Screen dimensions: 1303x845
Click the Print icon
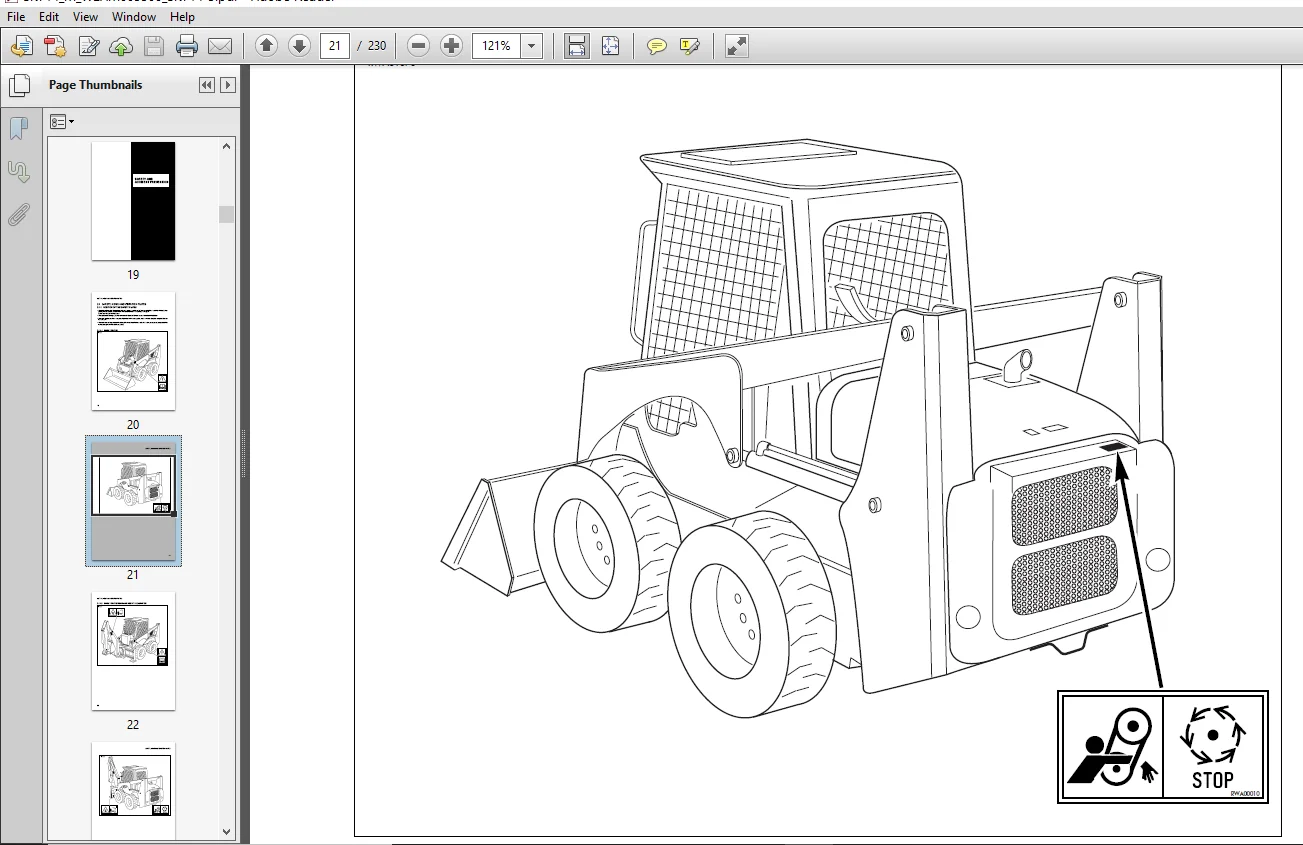[x=187, y=46]
